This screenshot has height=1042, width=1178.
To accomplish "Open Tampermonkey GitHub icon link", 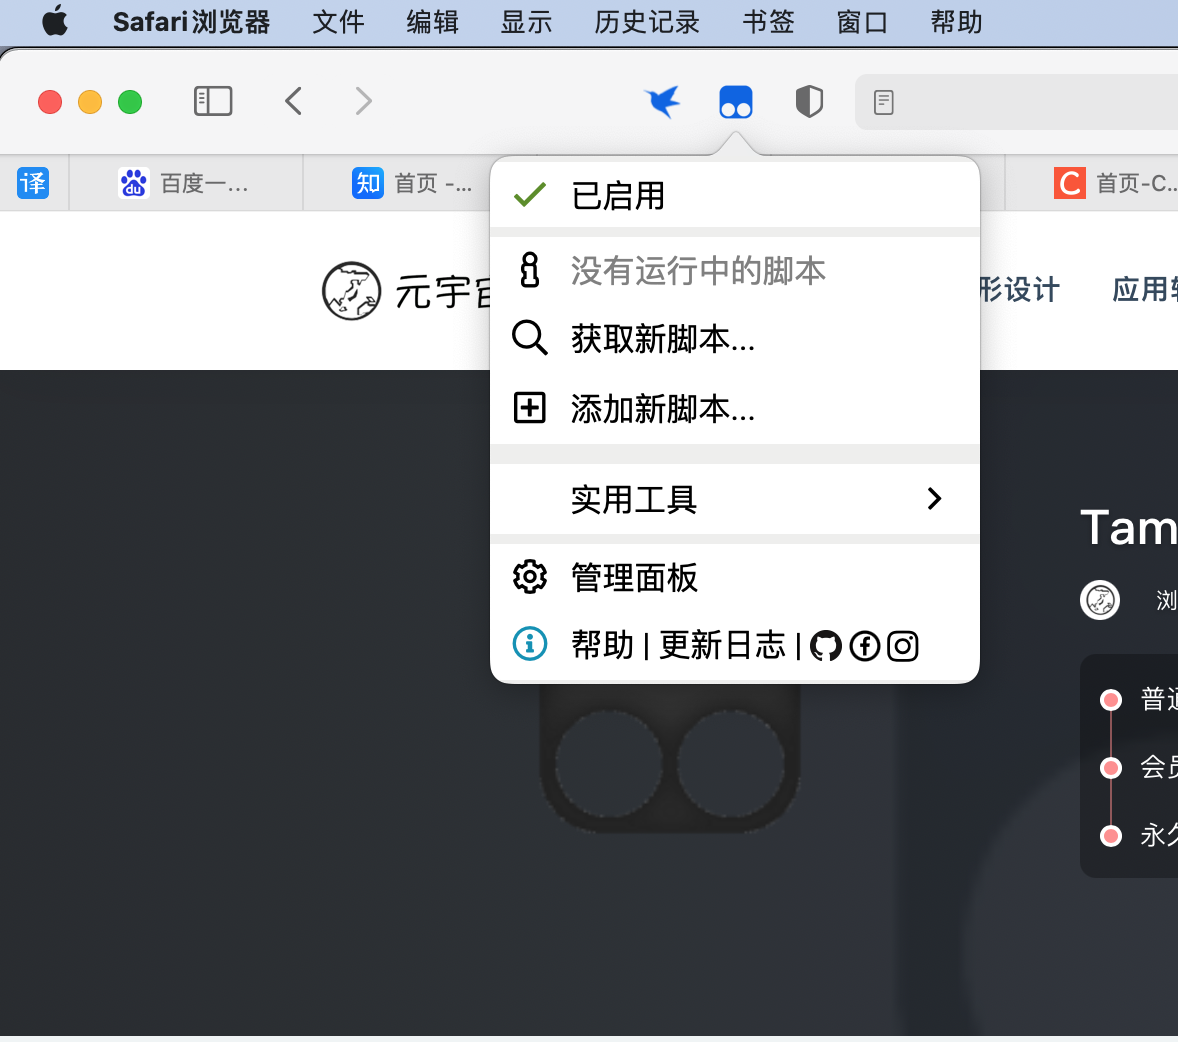I will (825, 646).
